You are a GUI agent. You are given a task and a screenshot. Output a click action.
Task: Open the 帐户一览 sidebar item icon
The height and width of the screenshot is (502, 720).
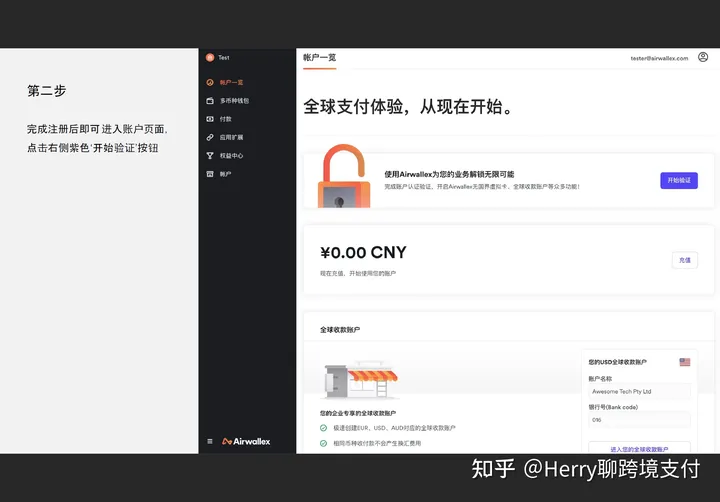pos(210,82)
